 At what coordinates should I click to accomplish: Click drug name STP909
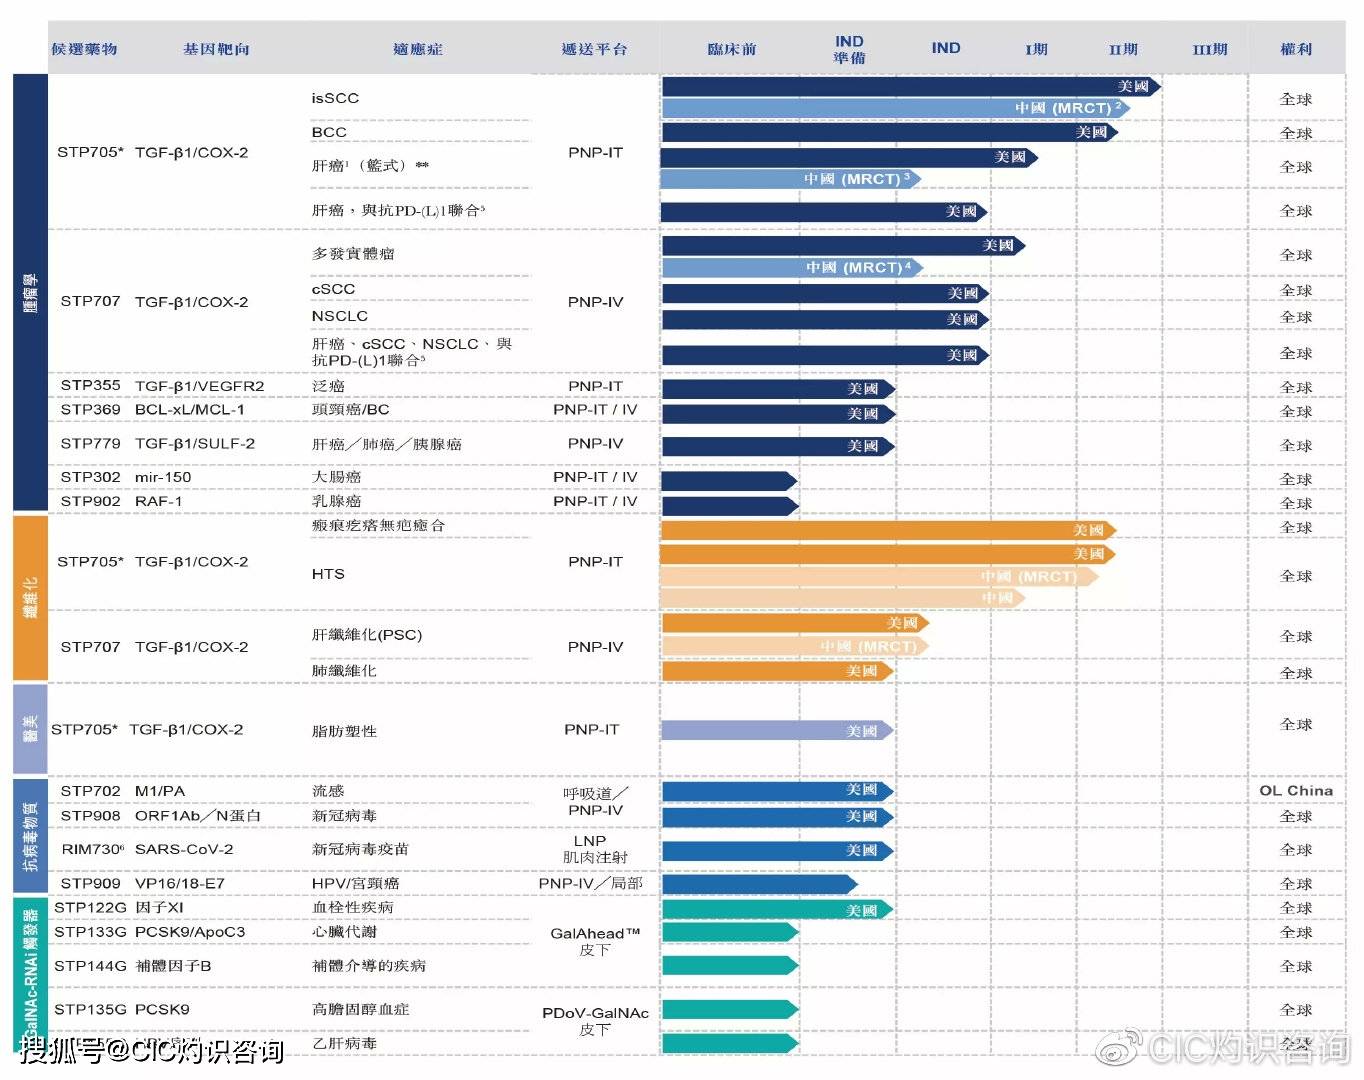(x=90, y=884)
